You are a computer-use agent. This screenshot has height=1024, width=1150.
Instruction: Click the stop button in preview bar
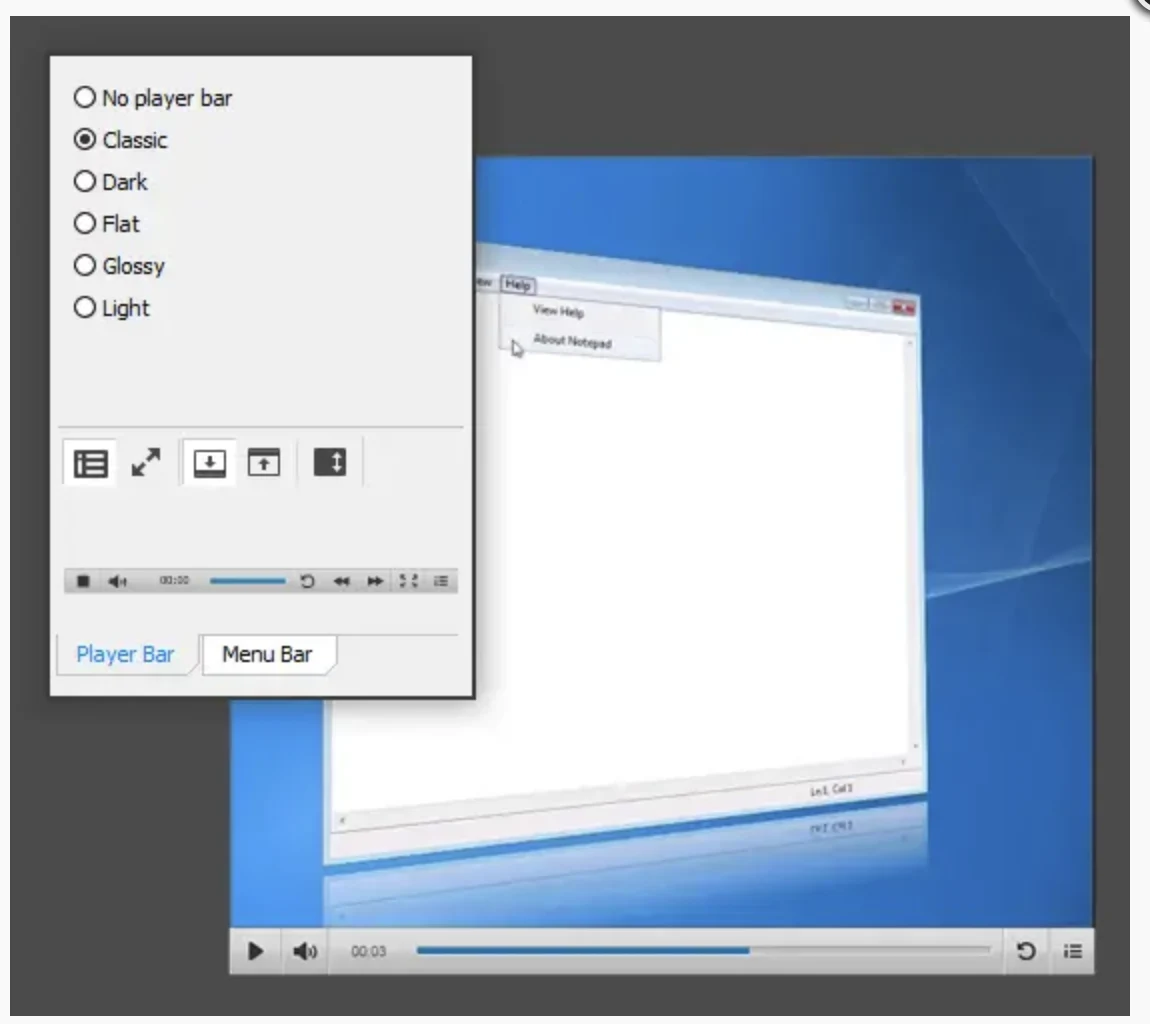point(83,581)
